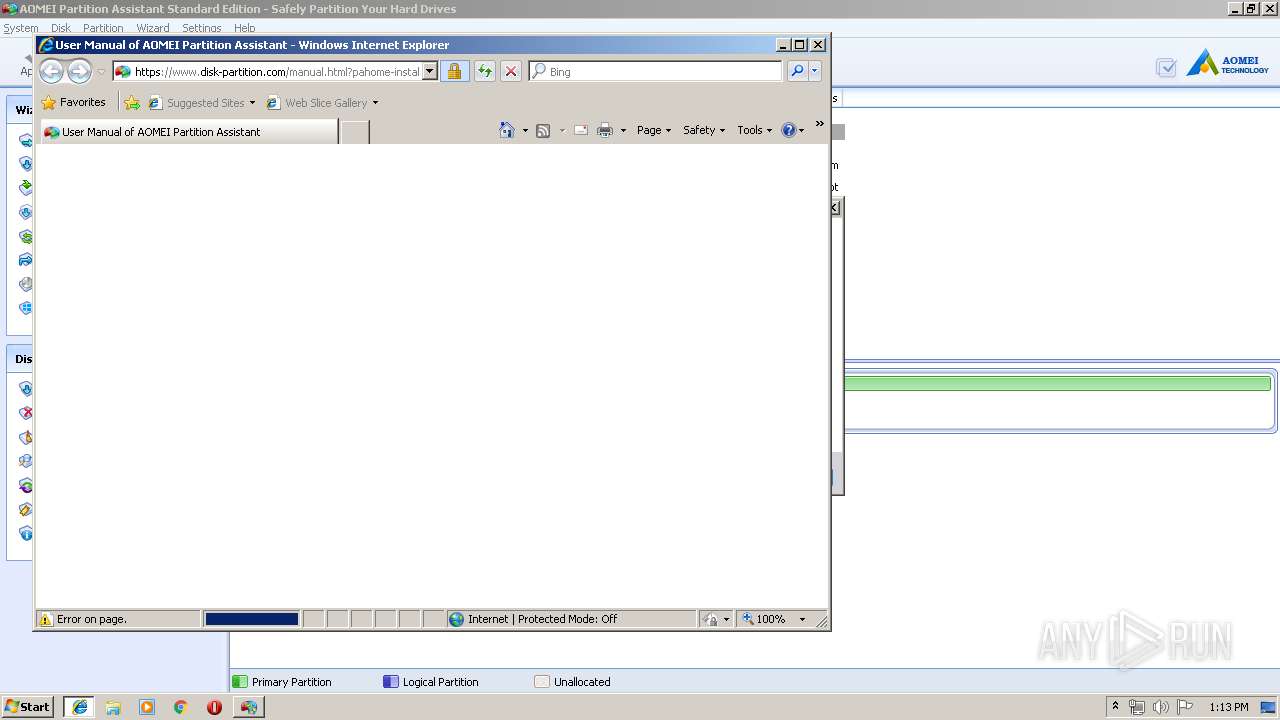Click the green Primary Partition legend swatch
Image resolution: width=1280 pixels, height=720 pixels.
pos(239,682)
